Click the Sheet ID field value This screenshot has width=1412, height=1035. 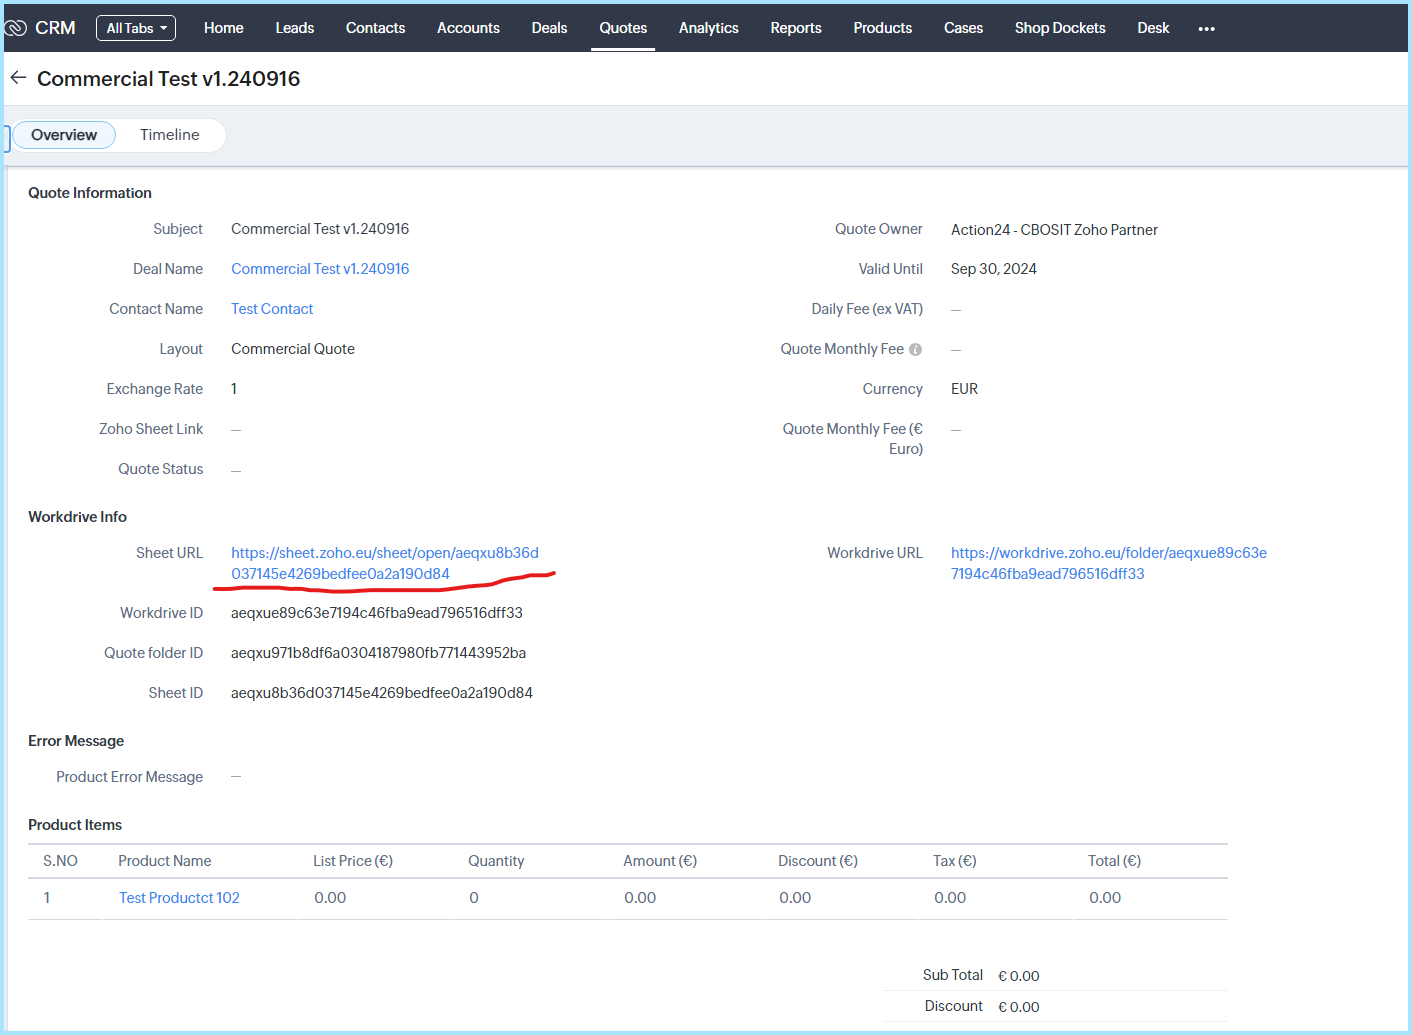(x=381, y=693)
